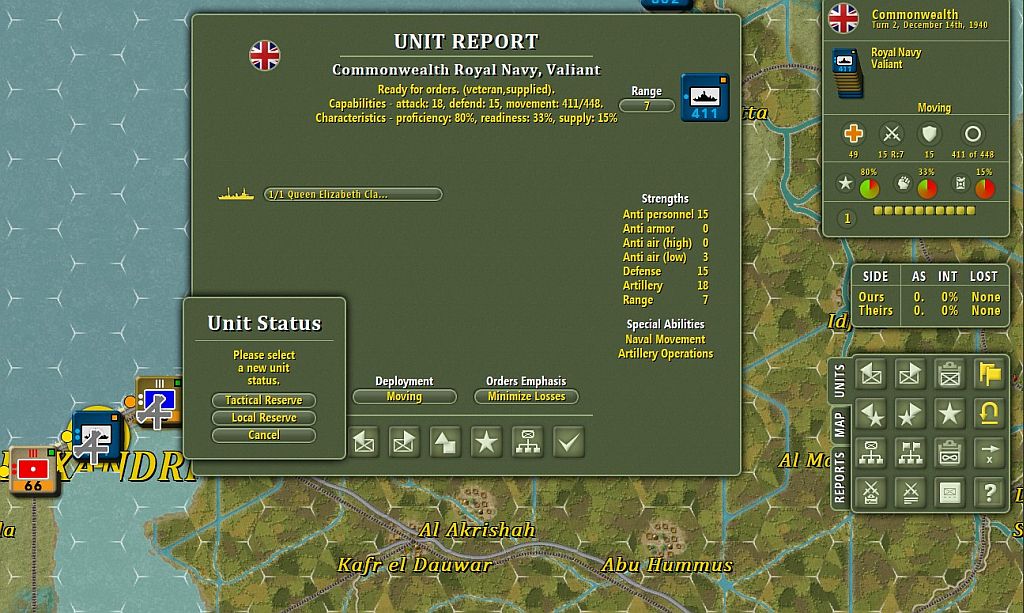Select the yellow undo order icon
The height and width of the screenshot is (613, 1024).
[988, 414]
